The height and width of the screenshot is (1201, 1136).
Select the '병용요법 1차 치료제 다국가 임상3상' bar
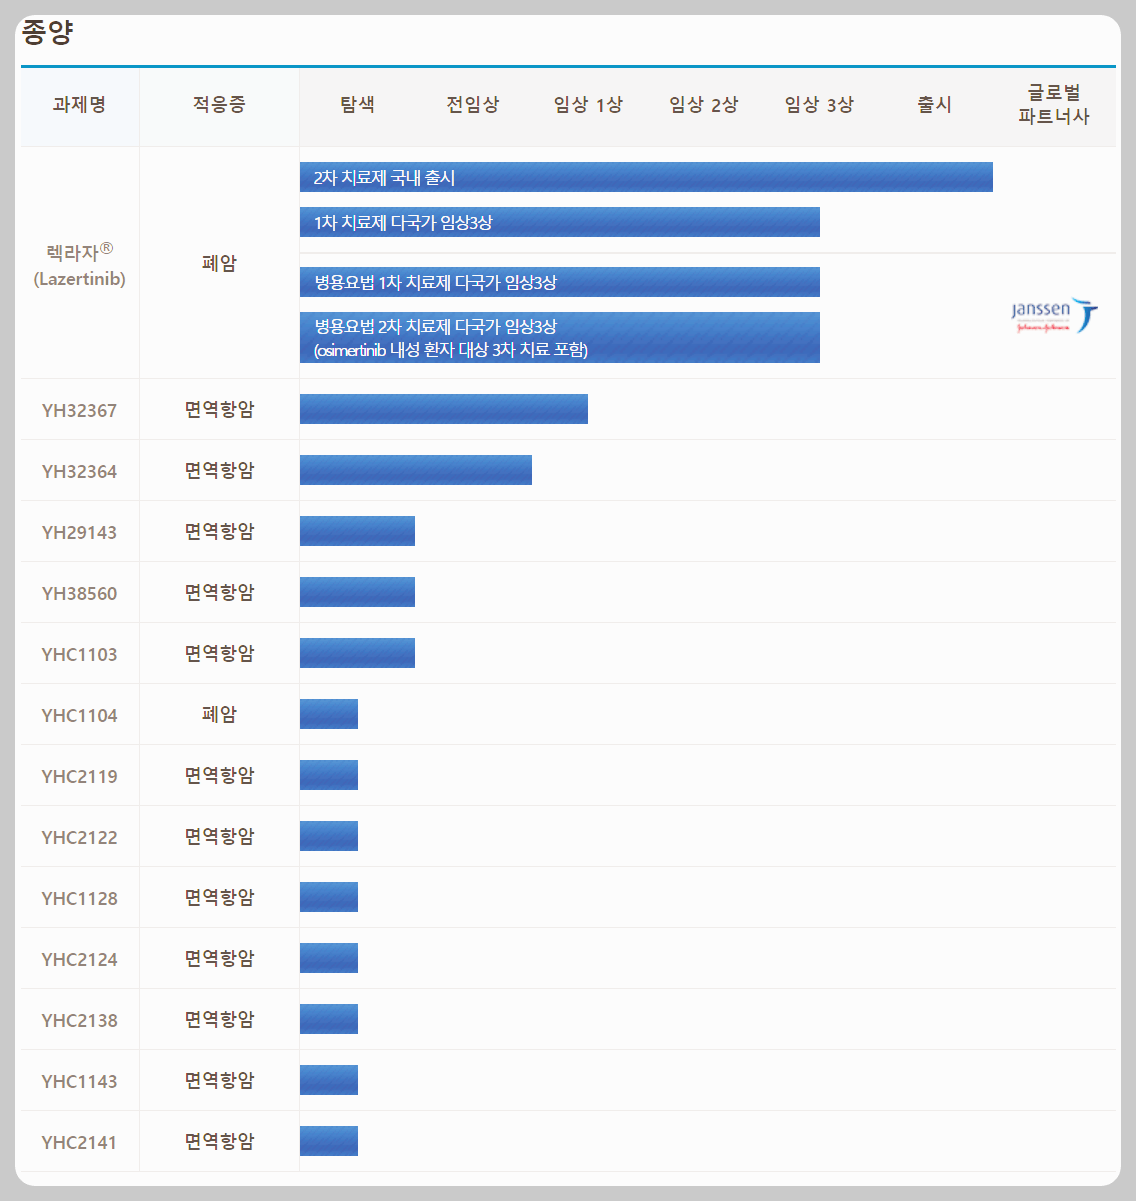pos(559,282)
